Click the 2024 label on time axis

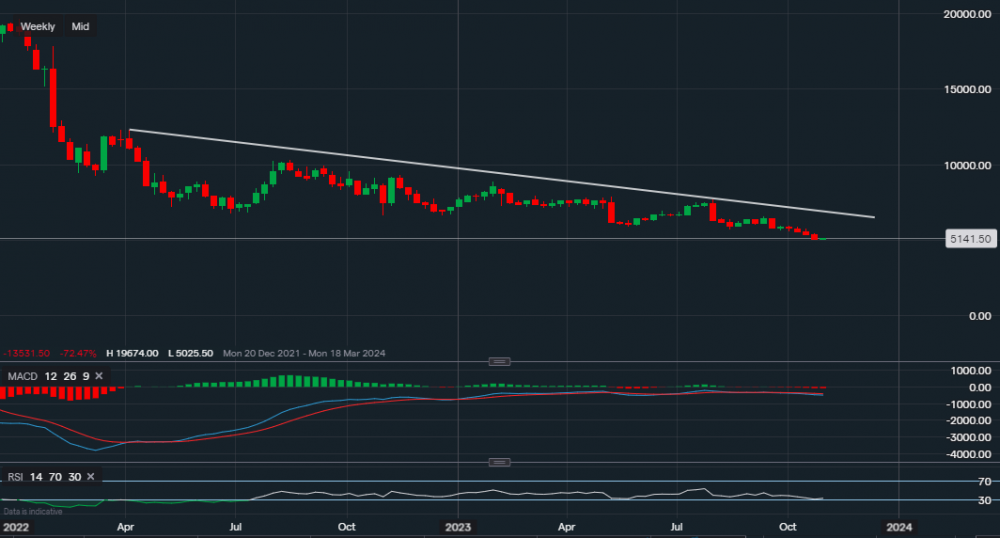(x=898, y=526)
